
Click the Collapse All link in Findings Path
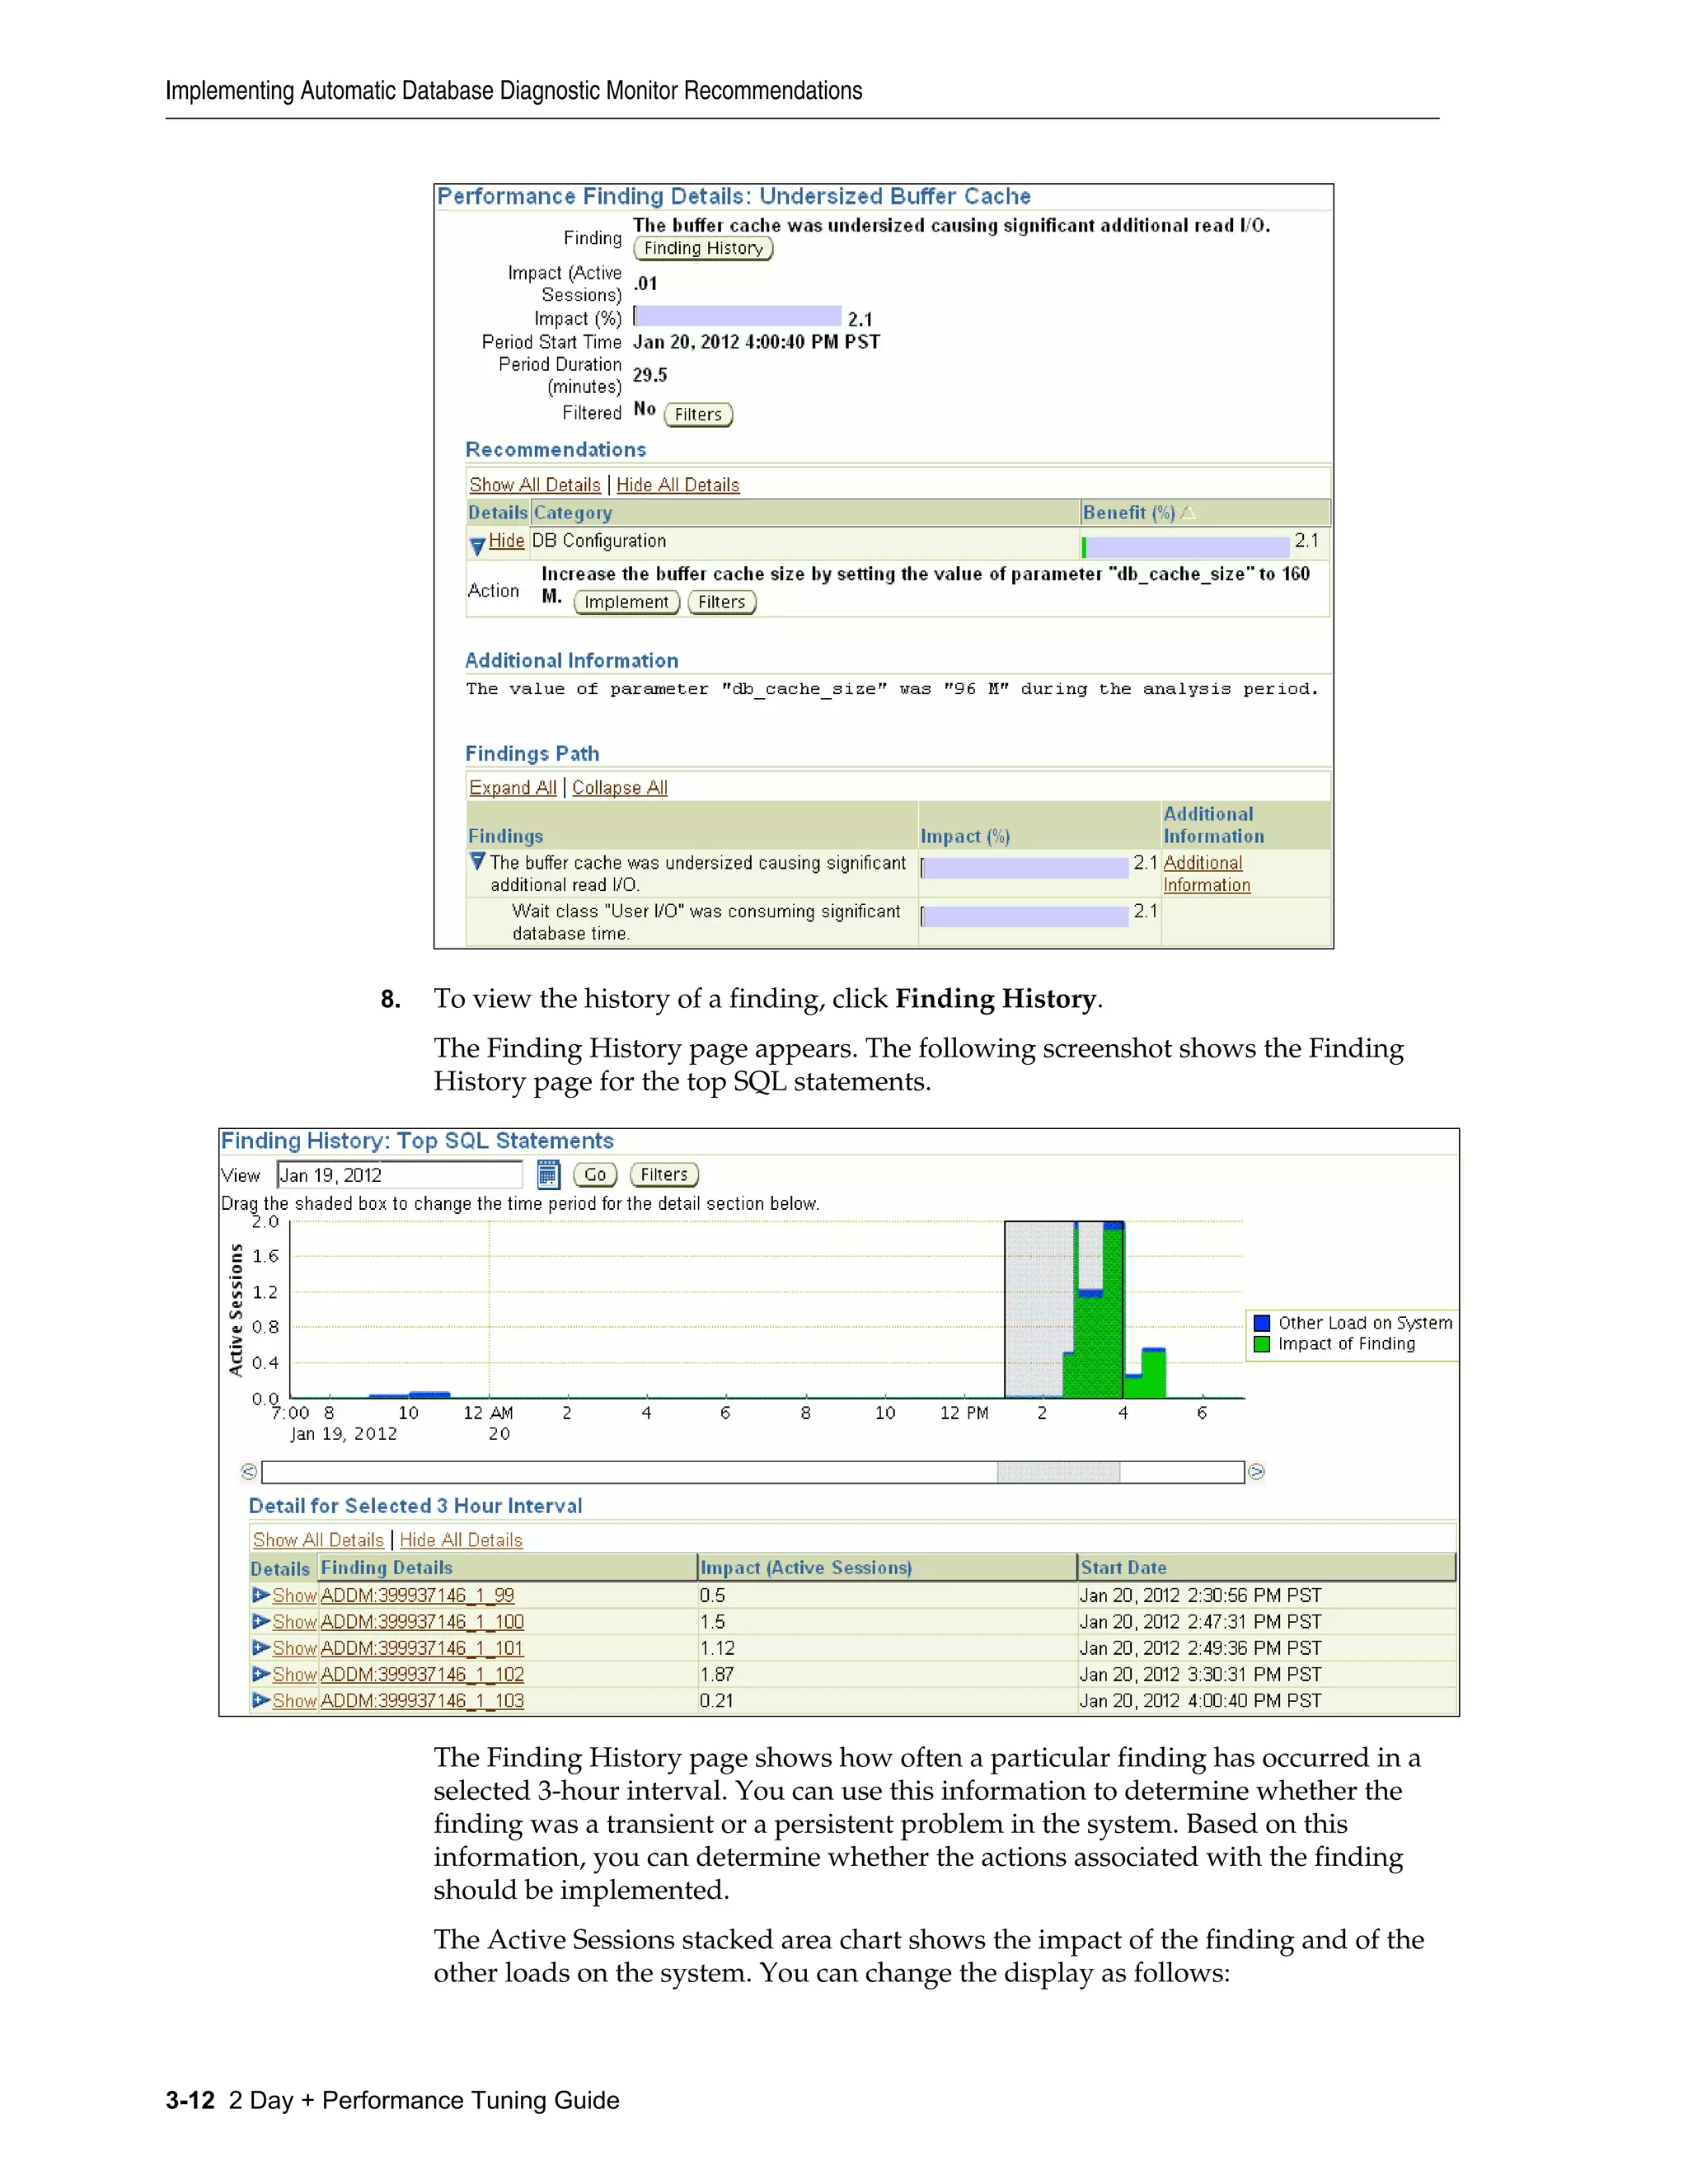(x=619, y=788)
